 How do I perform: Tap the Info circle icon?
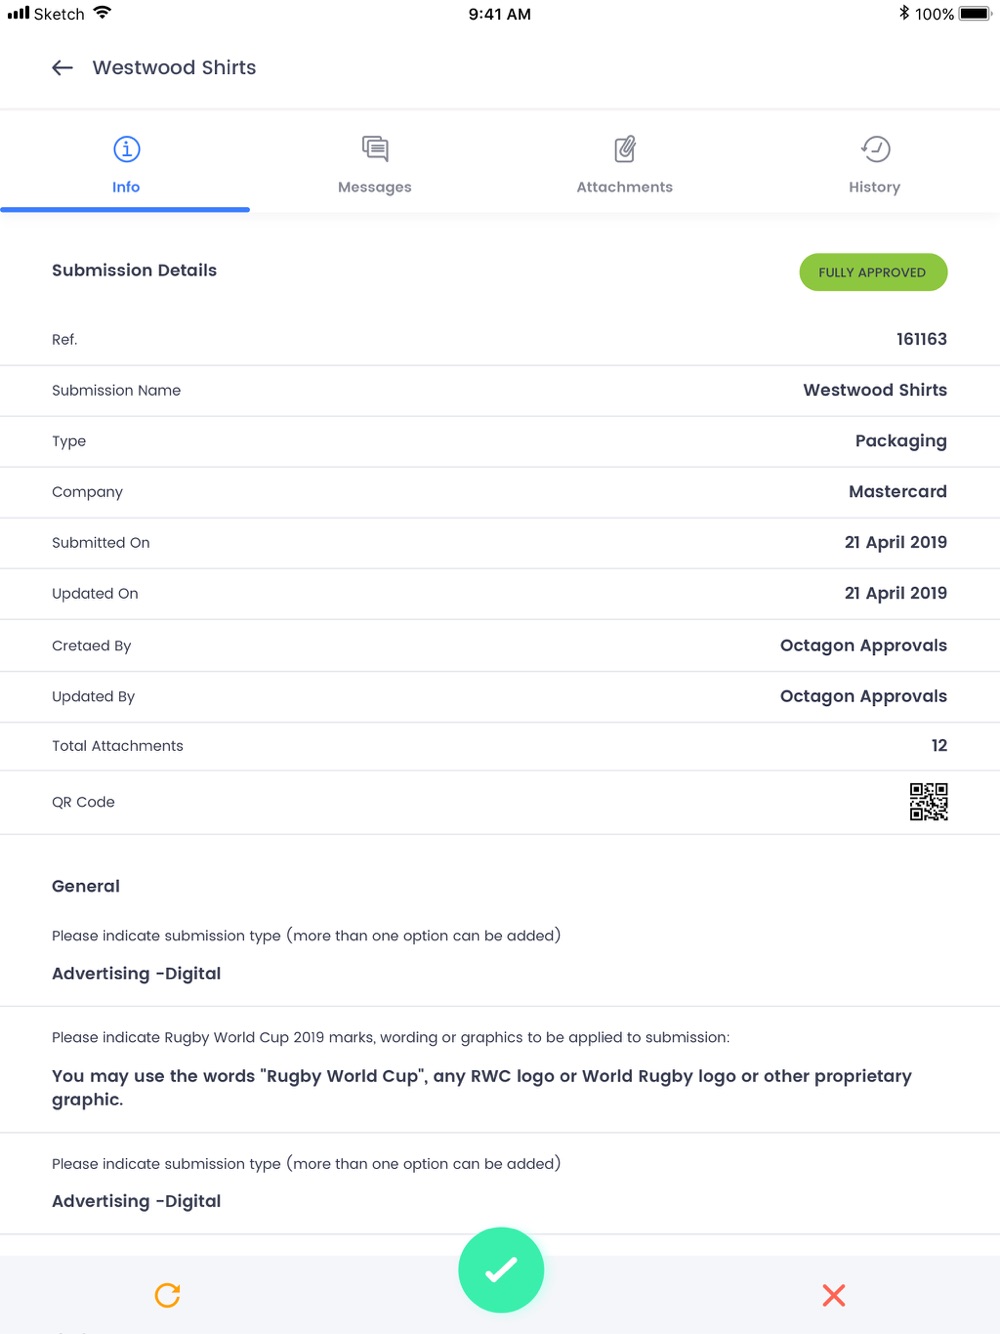tap(126, 149)
